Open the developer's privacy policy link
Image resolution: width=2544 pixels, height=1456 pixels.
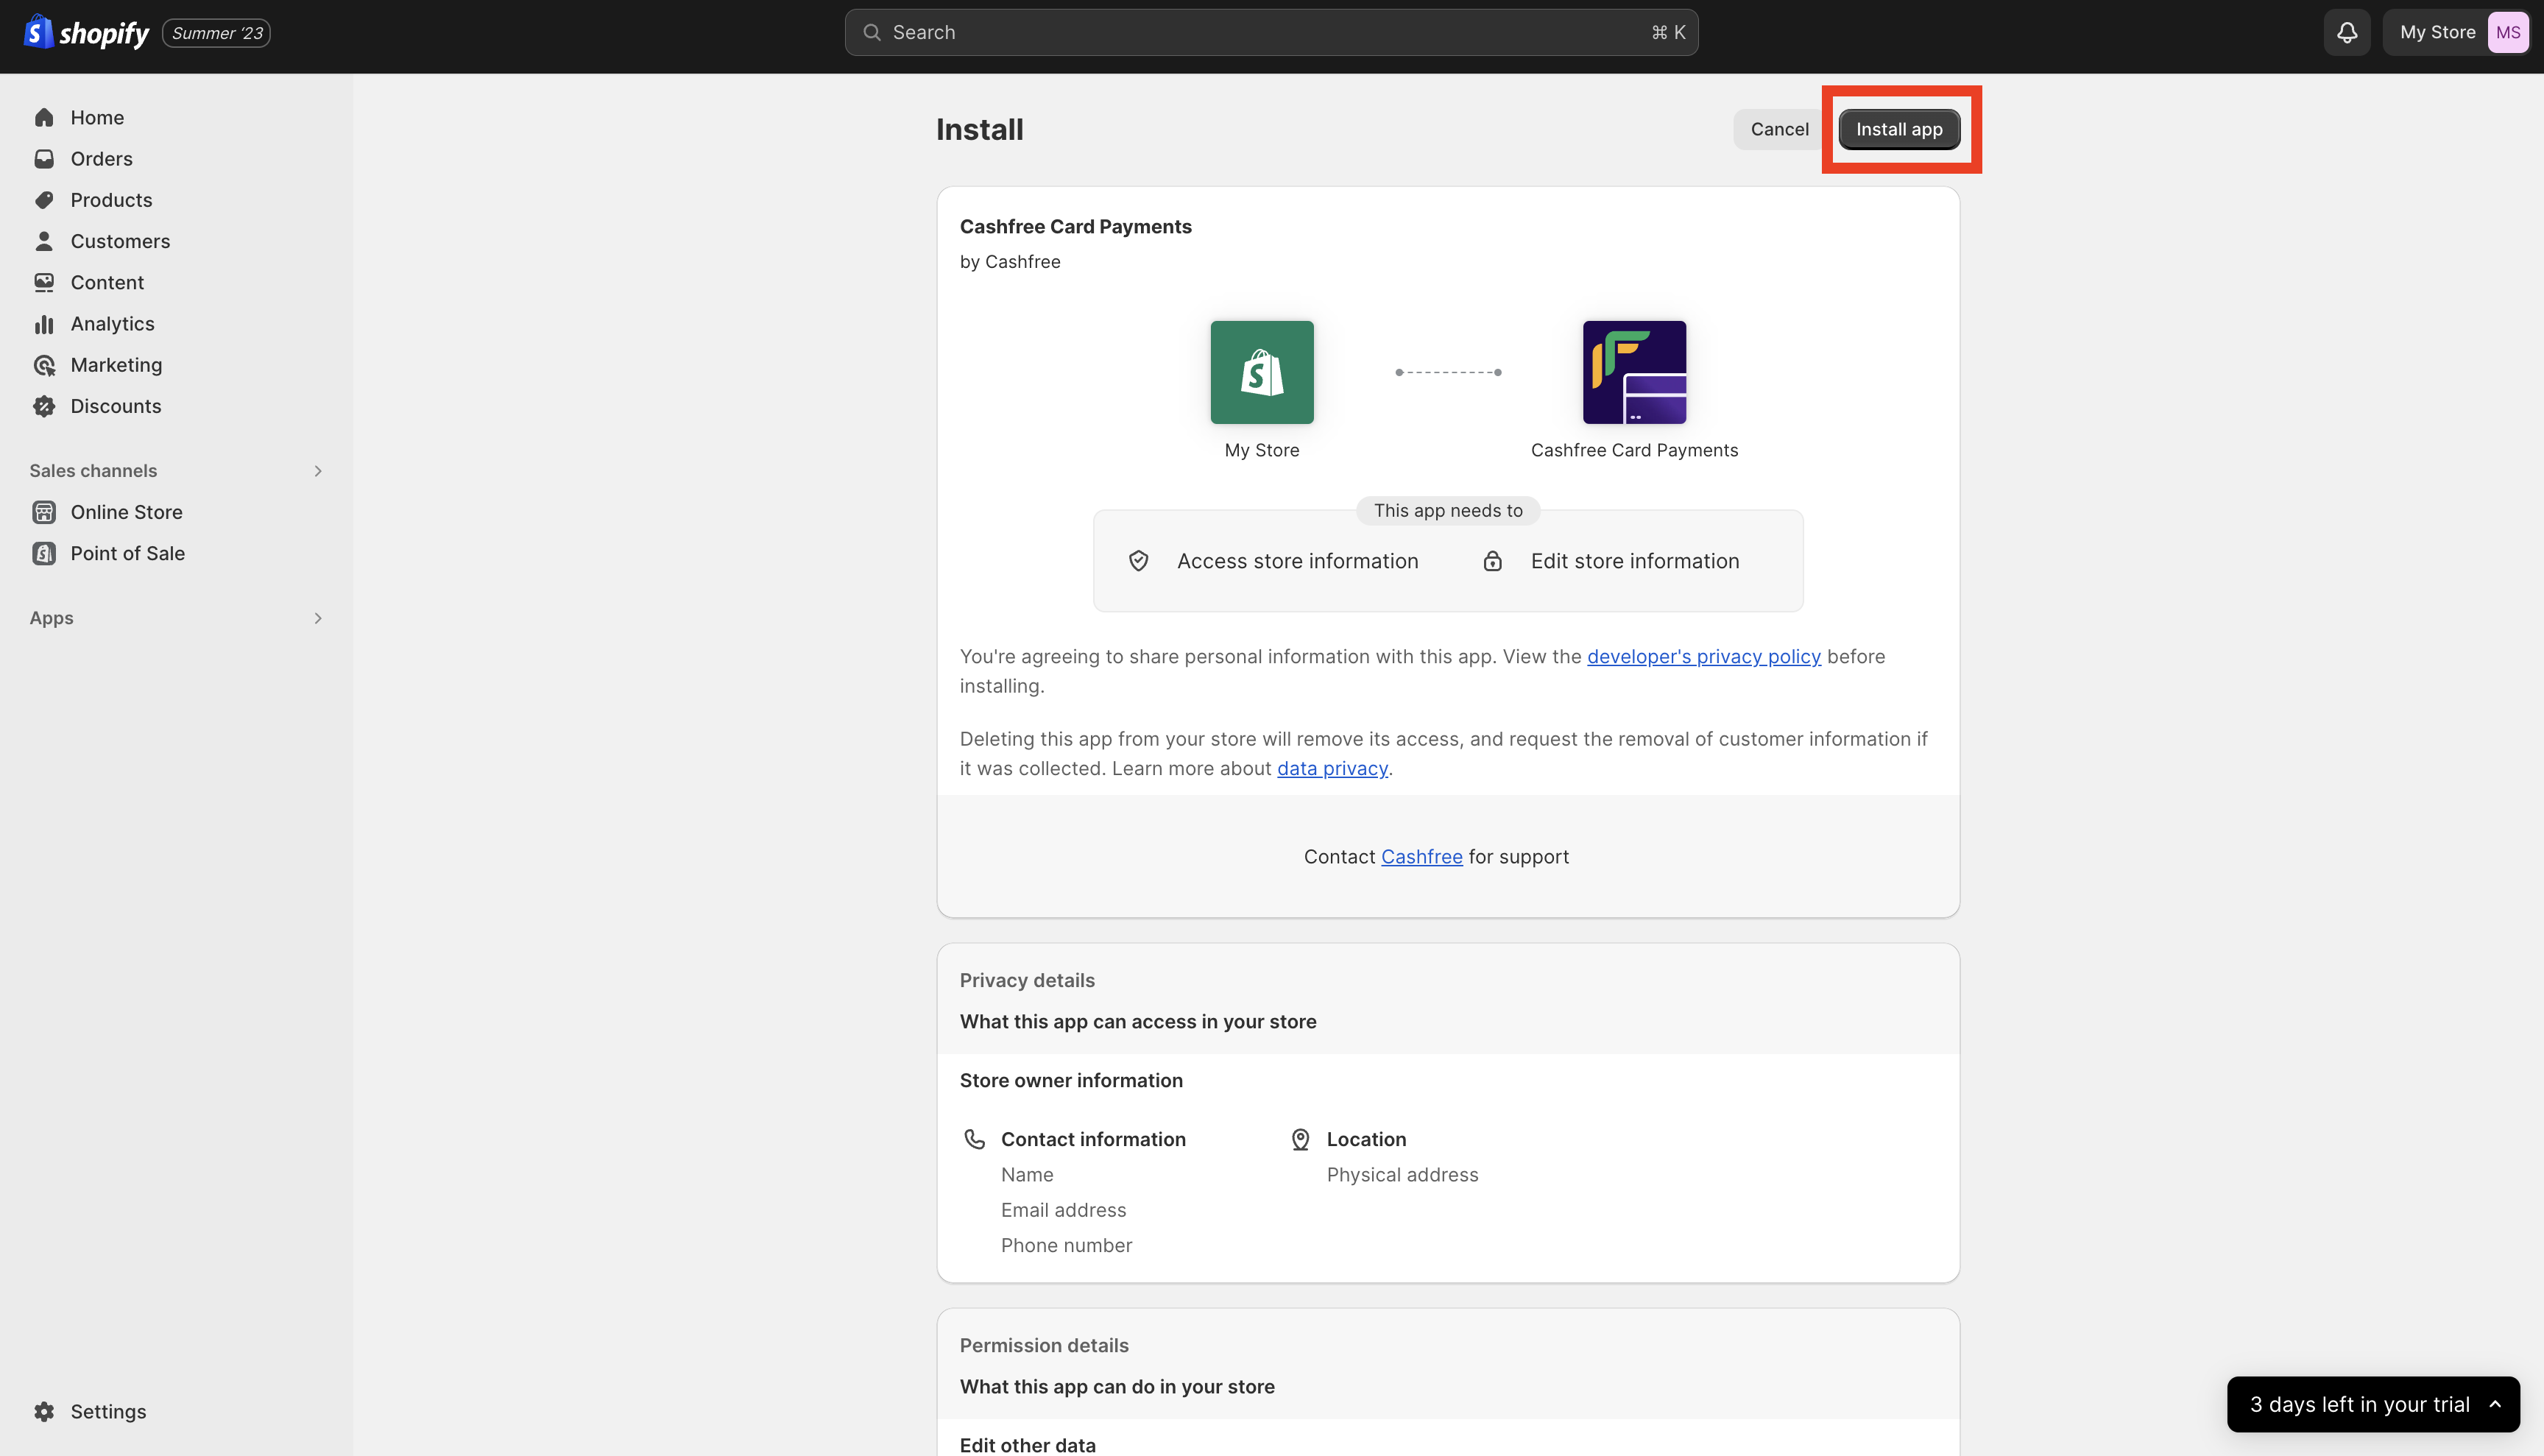1703,657
